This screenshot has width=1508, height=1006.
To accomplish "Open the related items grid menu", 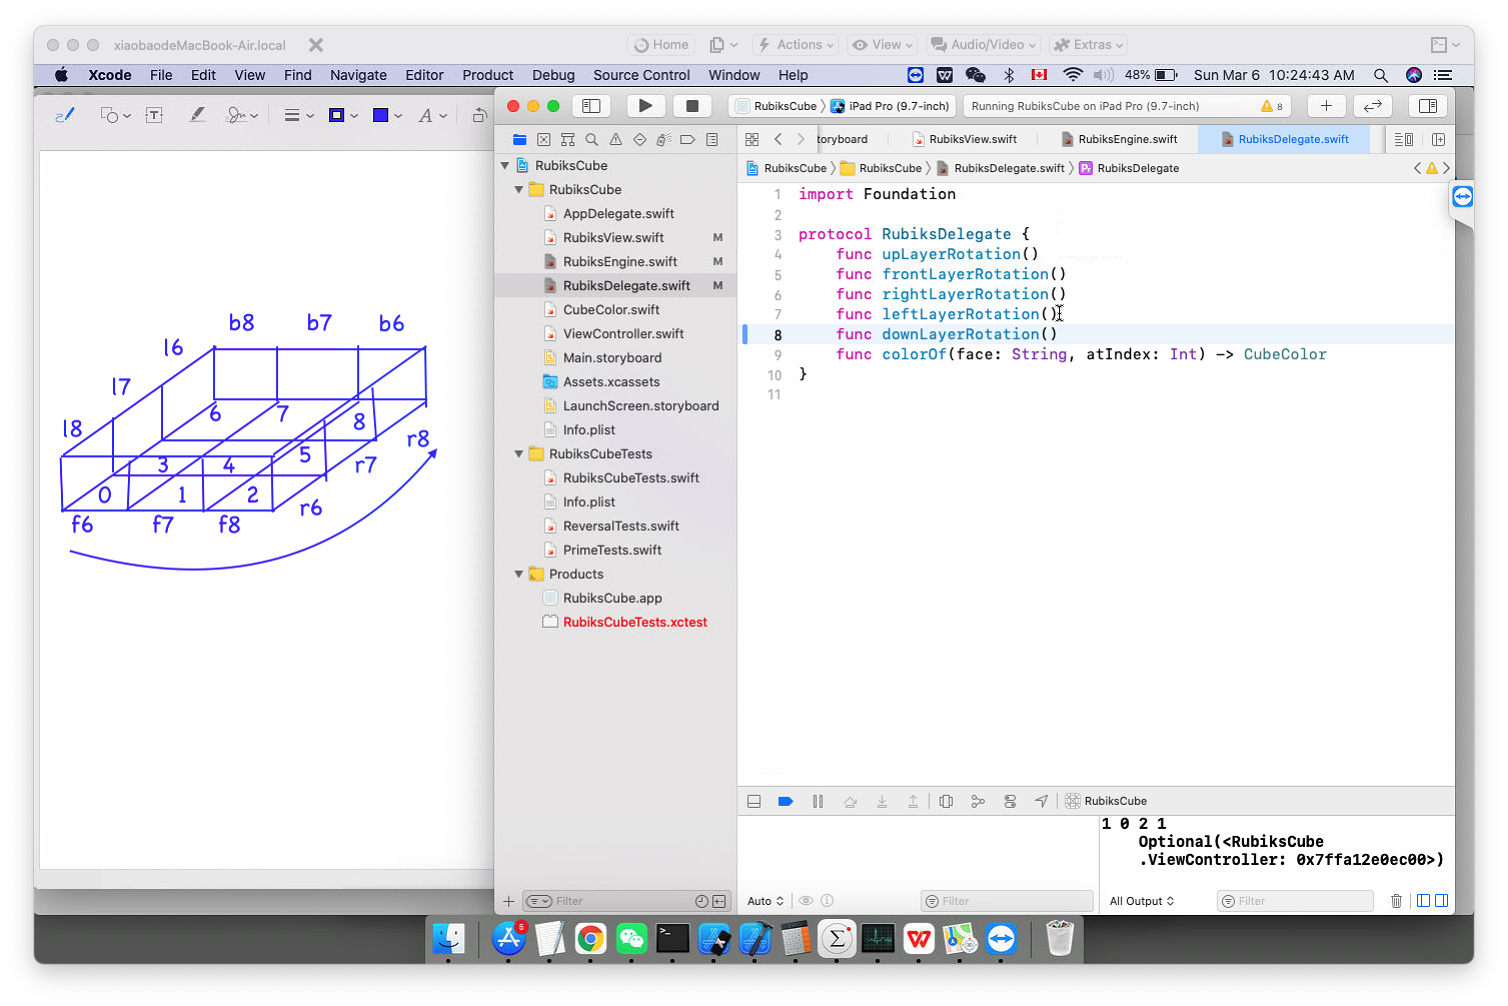I will click(x=752, y=140).
